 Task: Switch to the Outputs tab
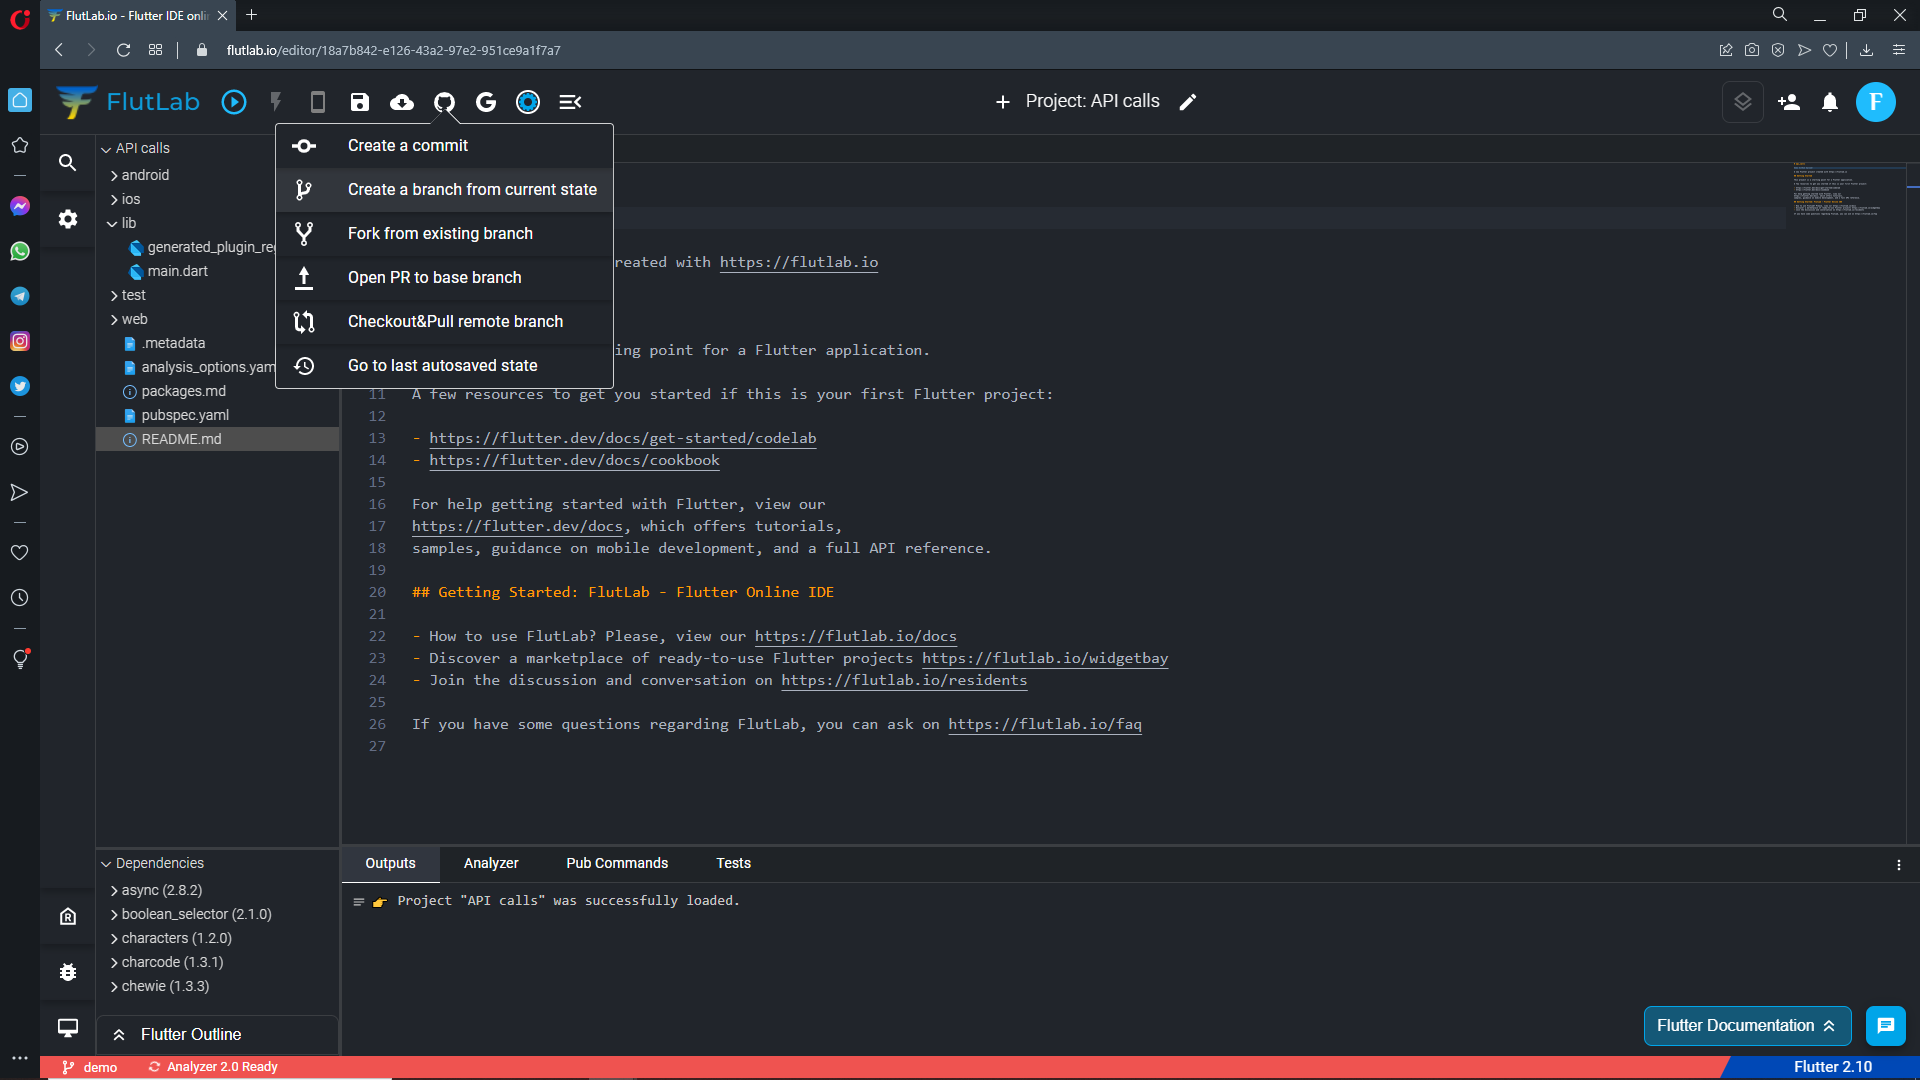pos(390,863)
